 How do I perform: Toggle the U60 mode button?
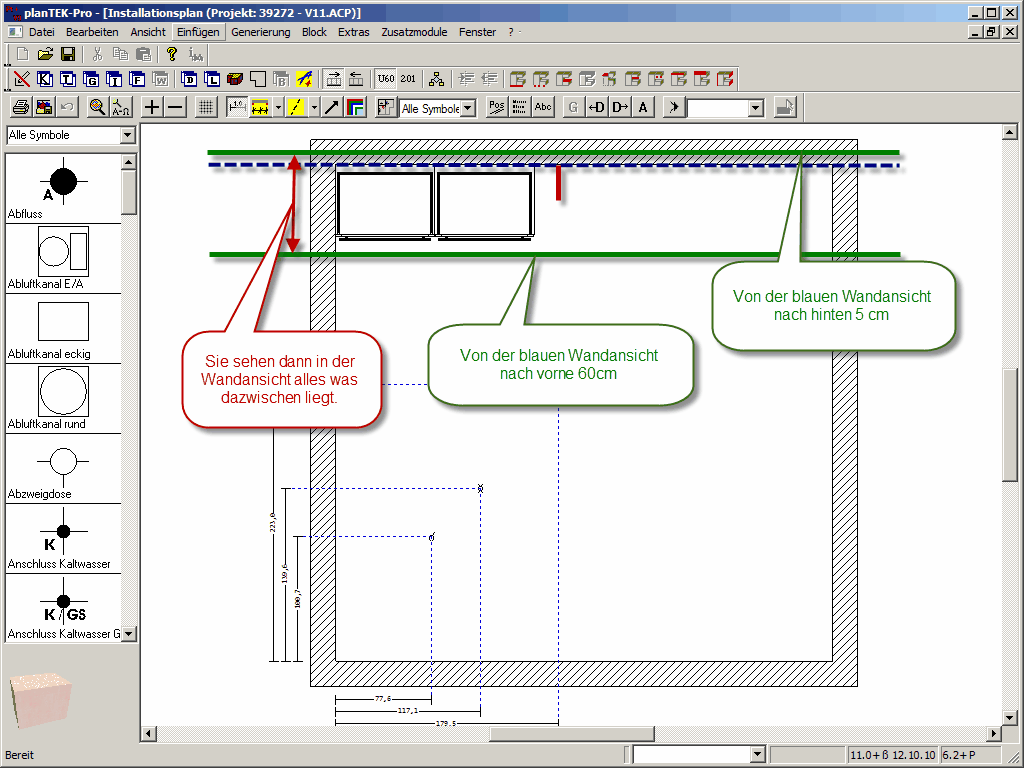point(385,79)
